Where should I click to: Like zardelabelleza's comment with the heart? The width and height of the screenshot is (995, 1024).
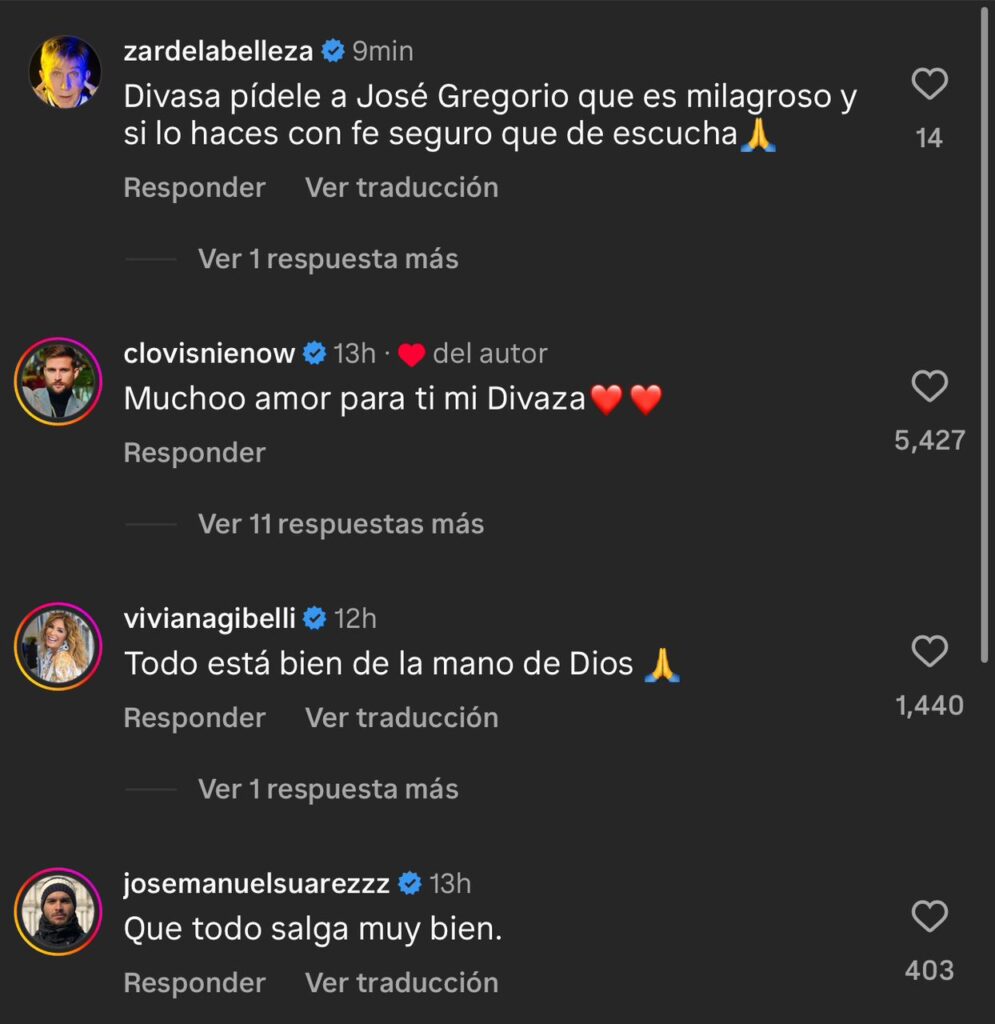pyautogui.click(x=930, y=85)
